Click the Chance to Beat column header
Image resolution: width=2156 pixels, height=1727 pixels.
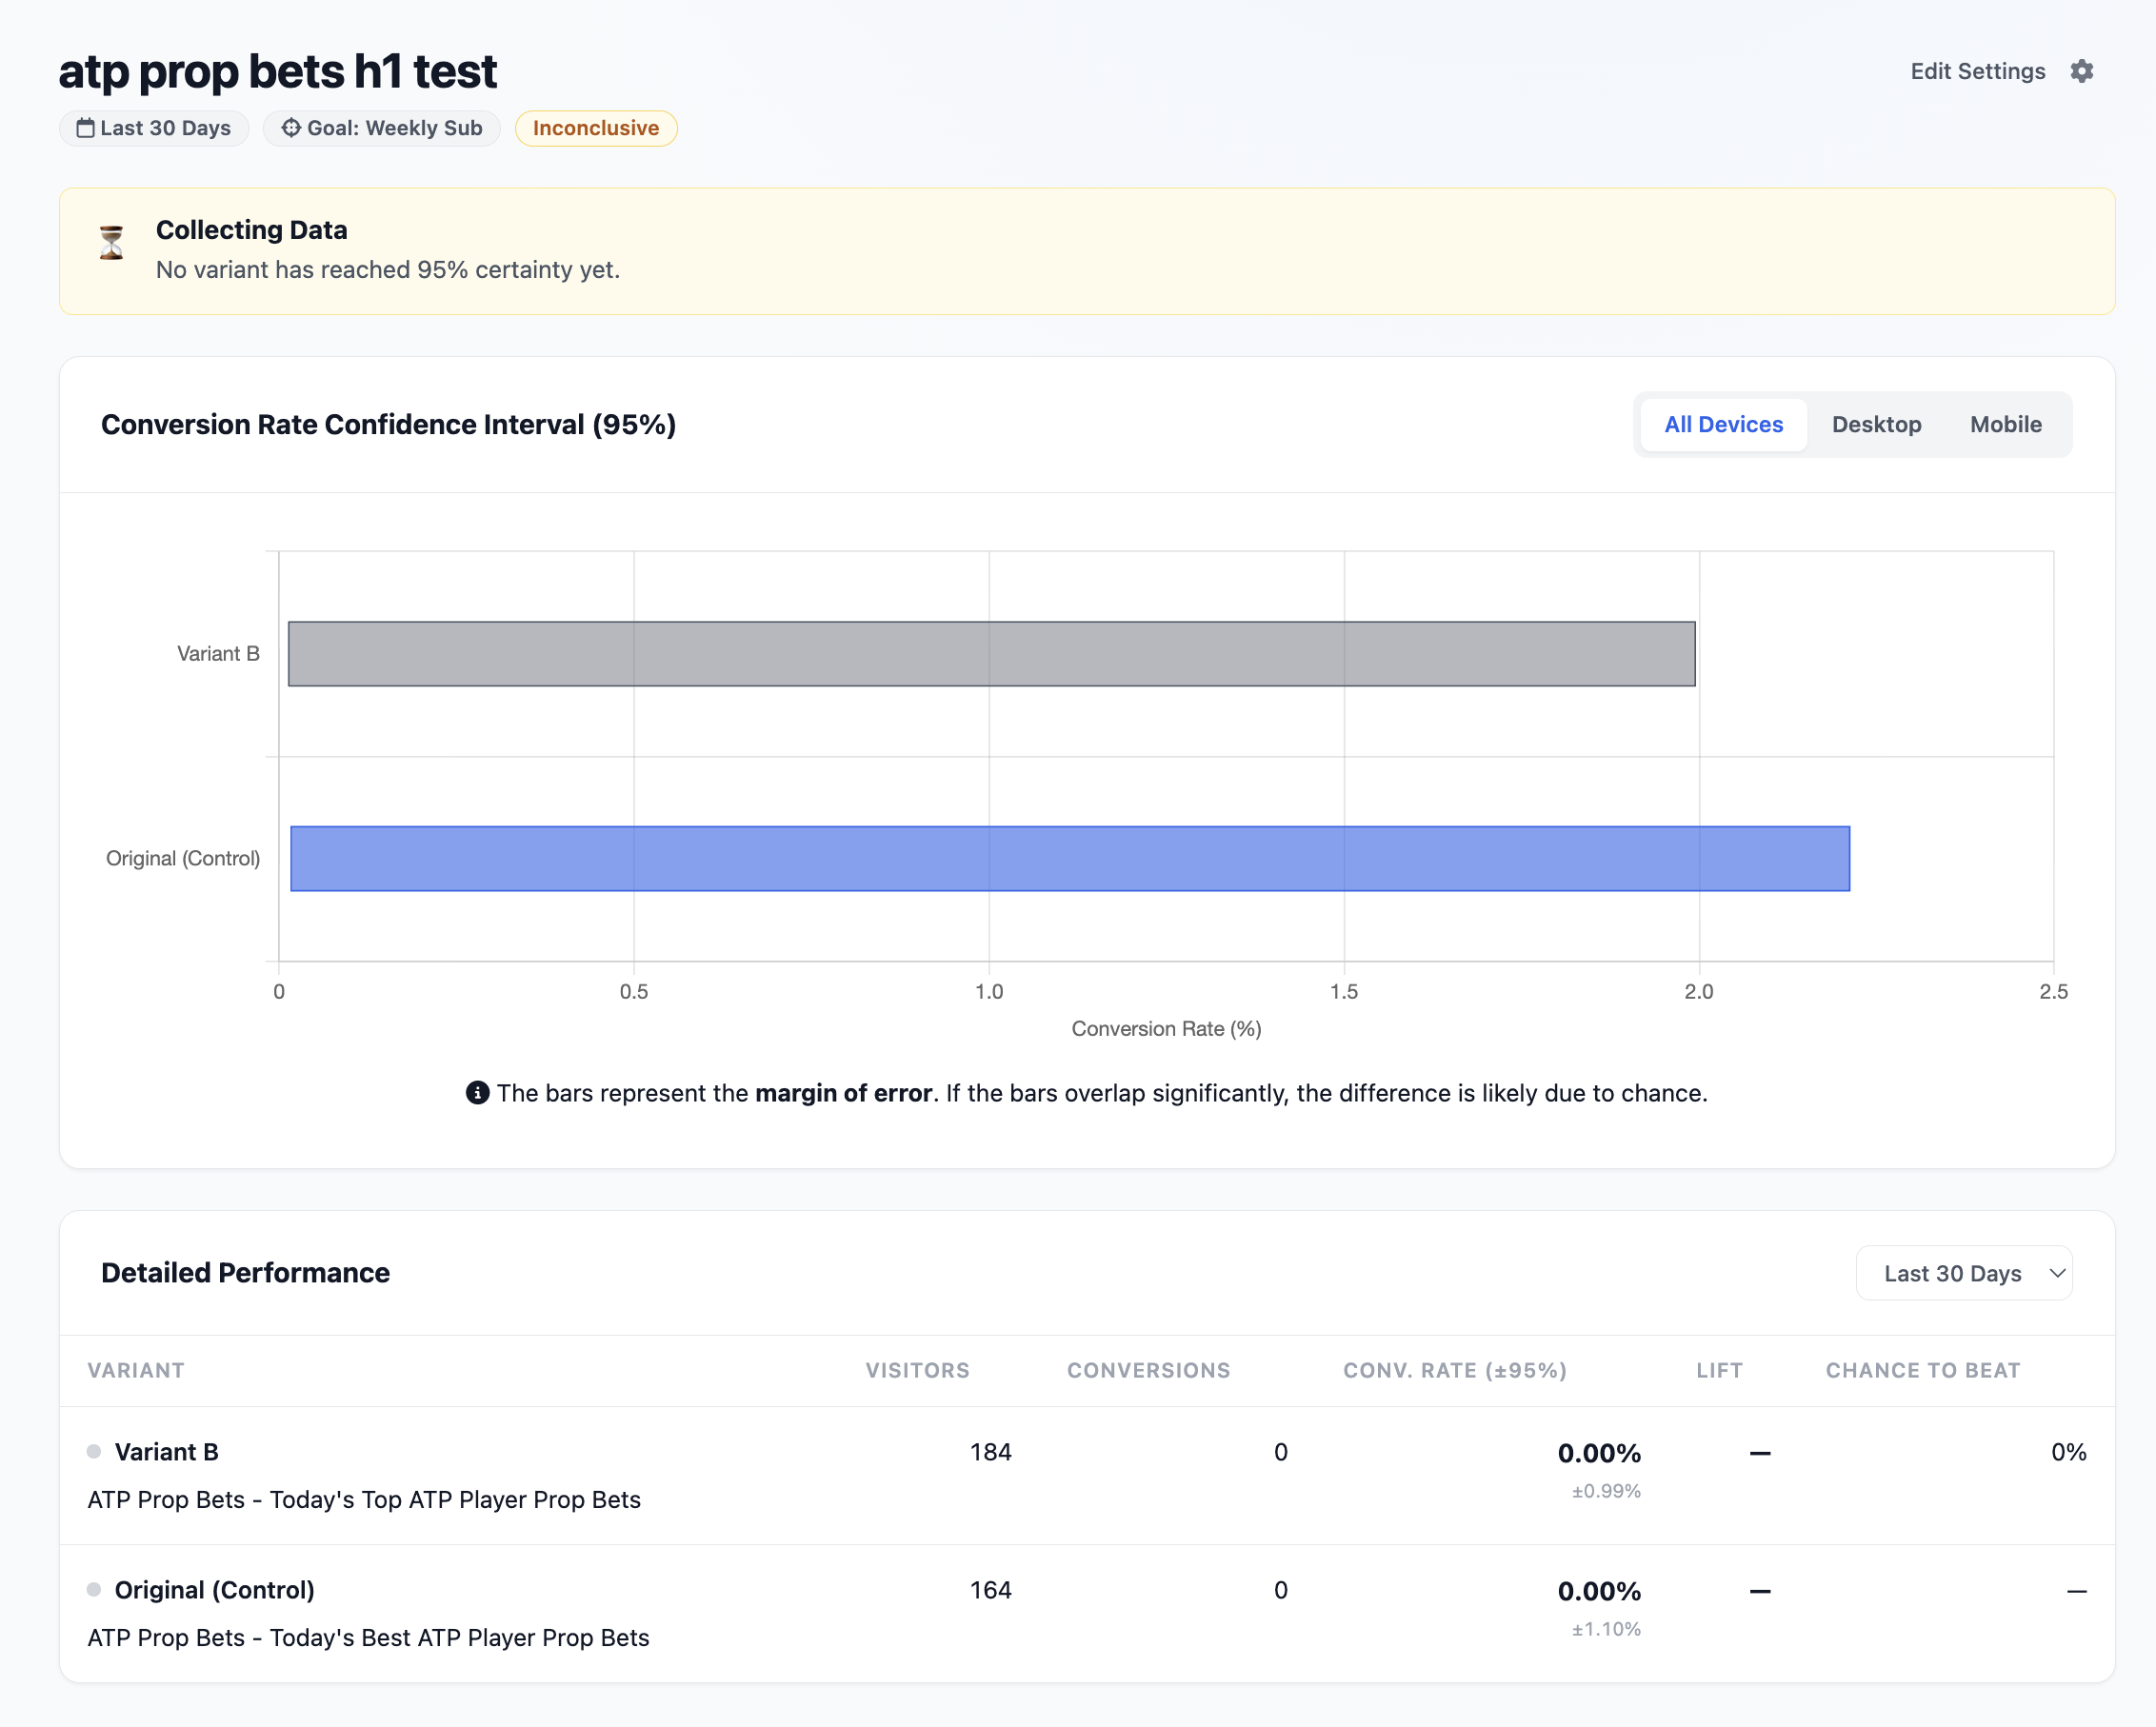[x=1922, y=1370]
